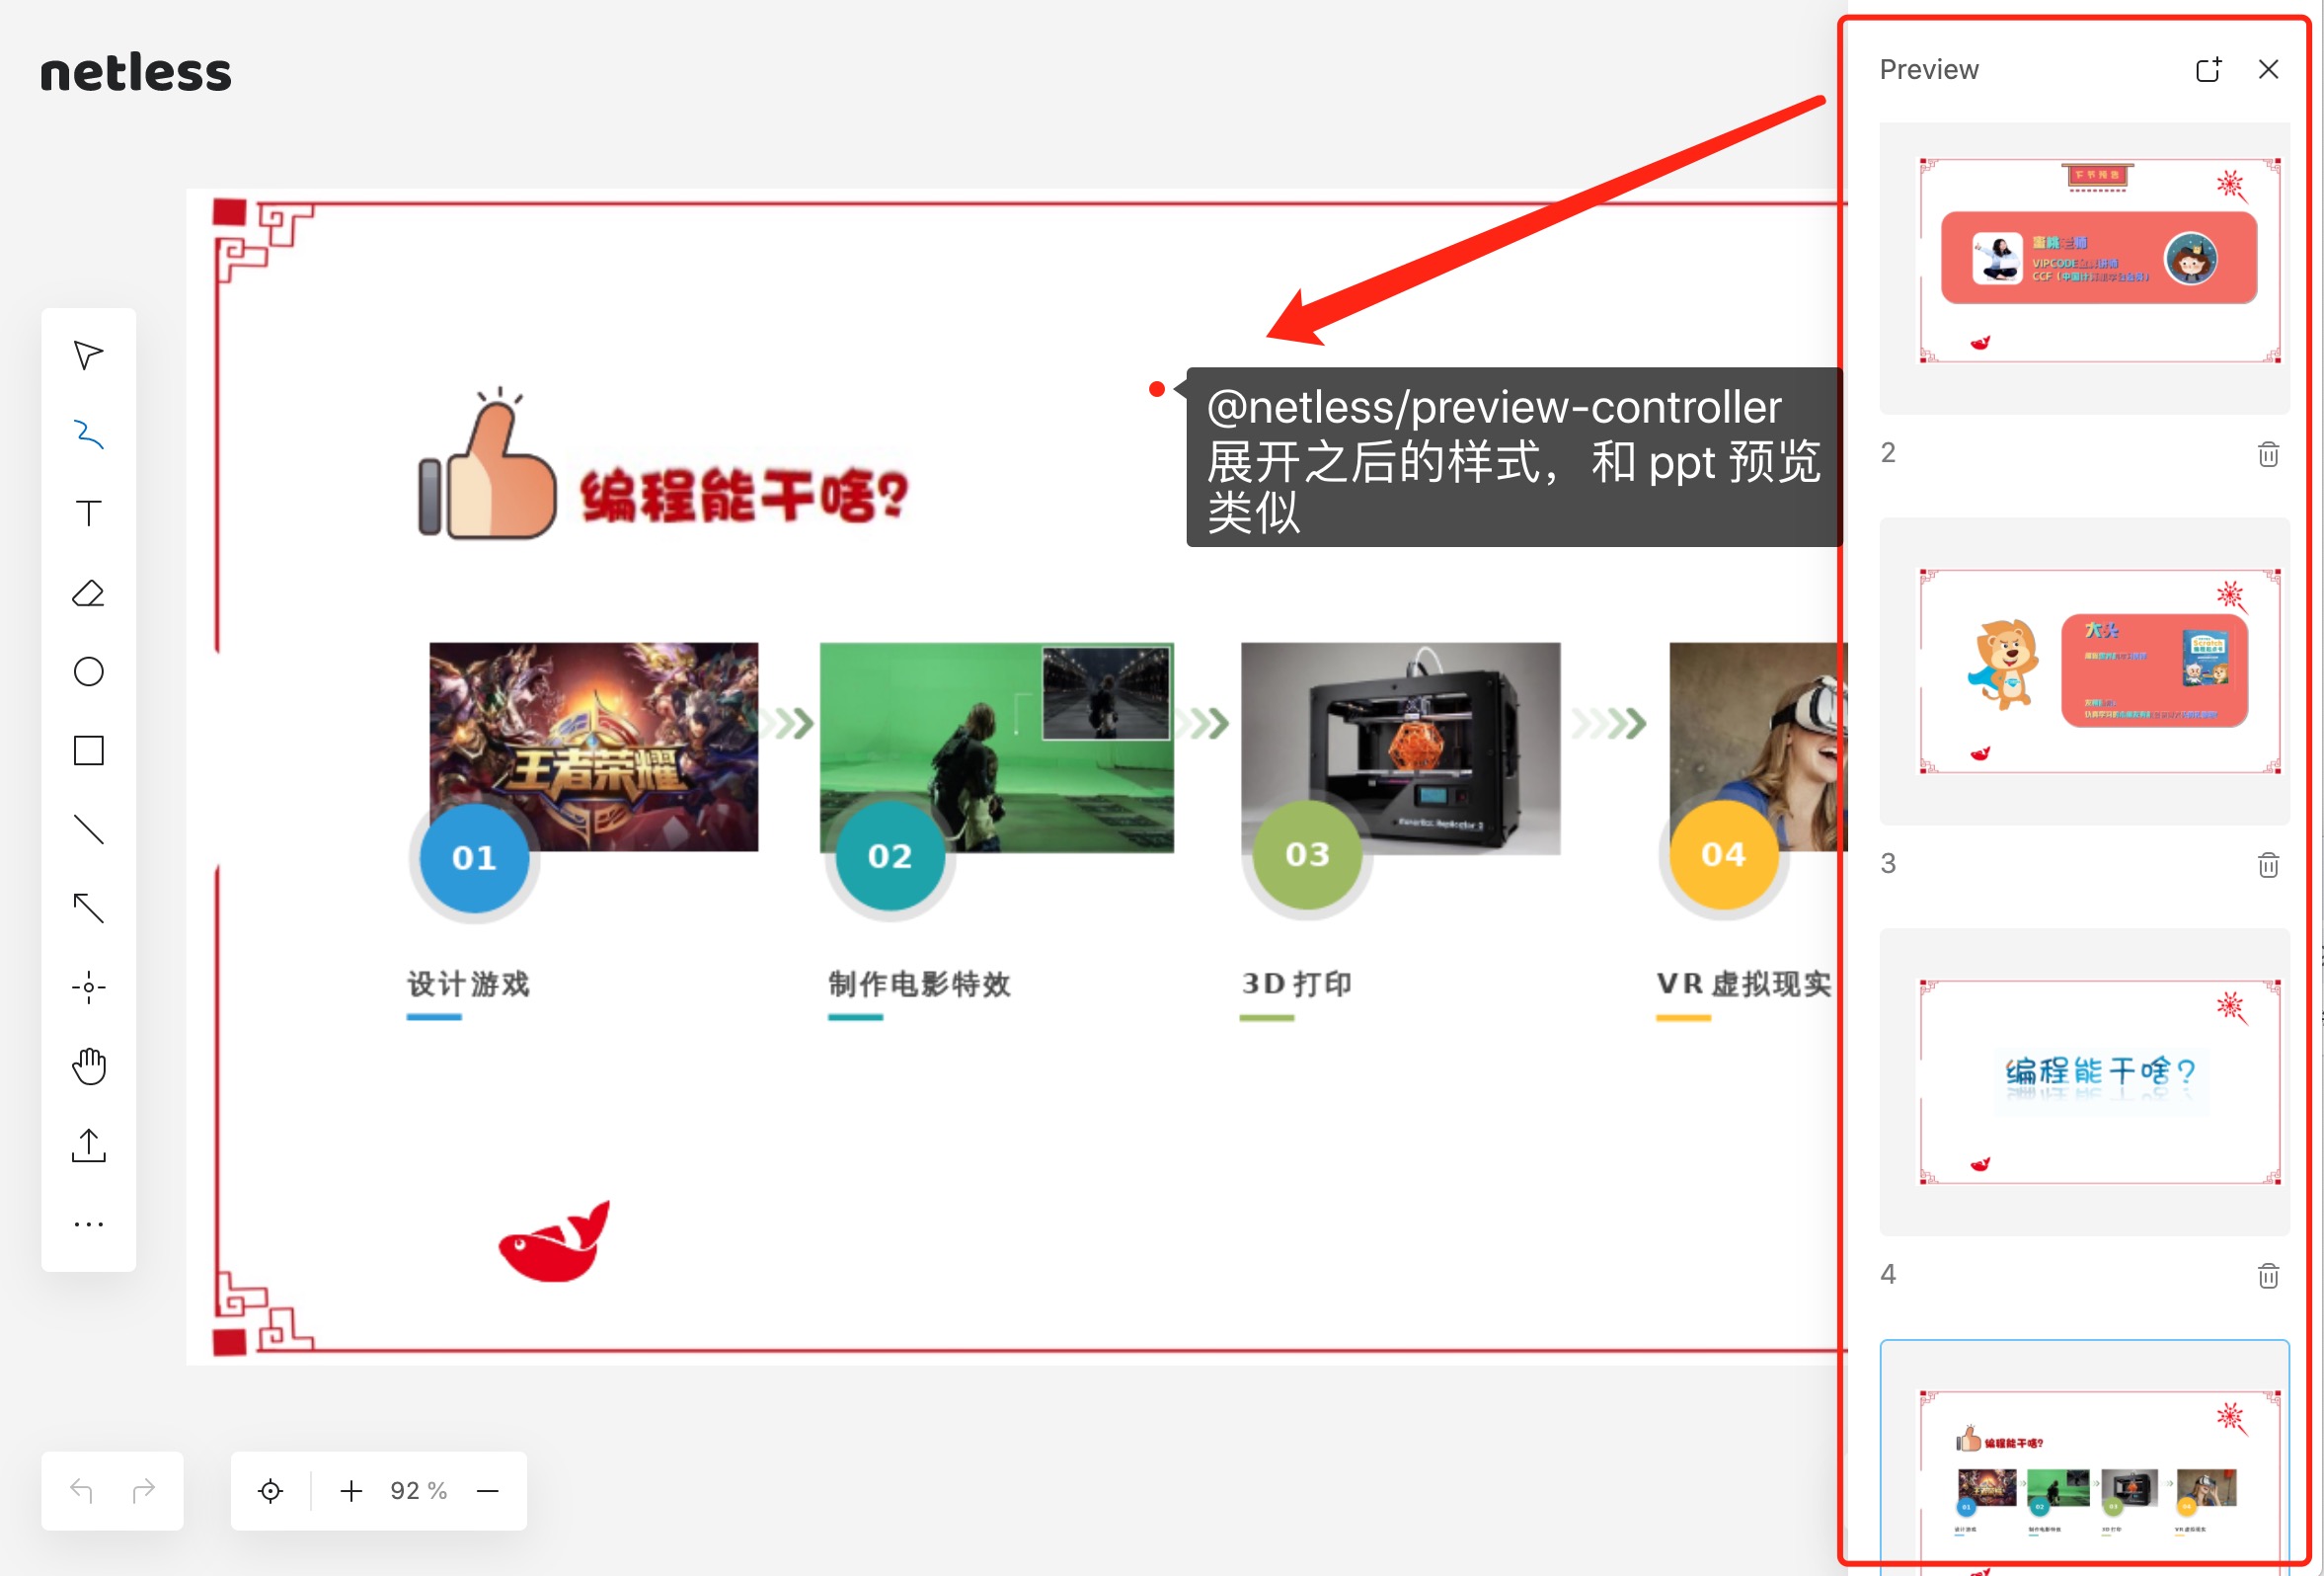Select the Text tool
The image size is (2324, 1576).
88,513
